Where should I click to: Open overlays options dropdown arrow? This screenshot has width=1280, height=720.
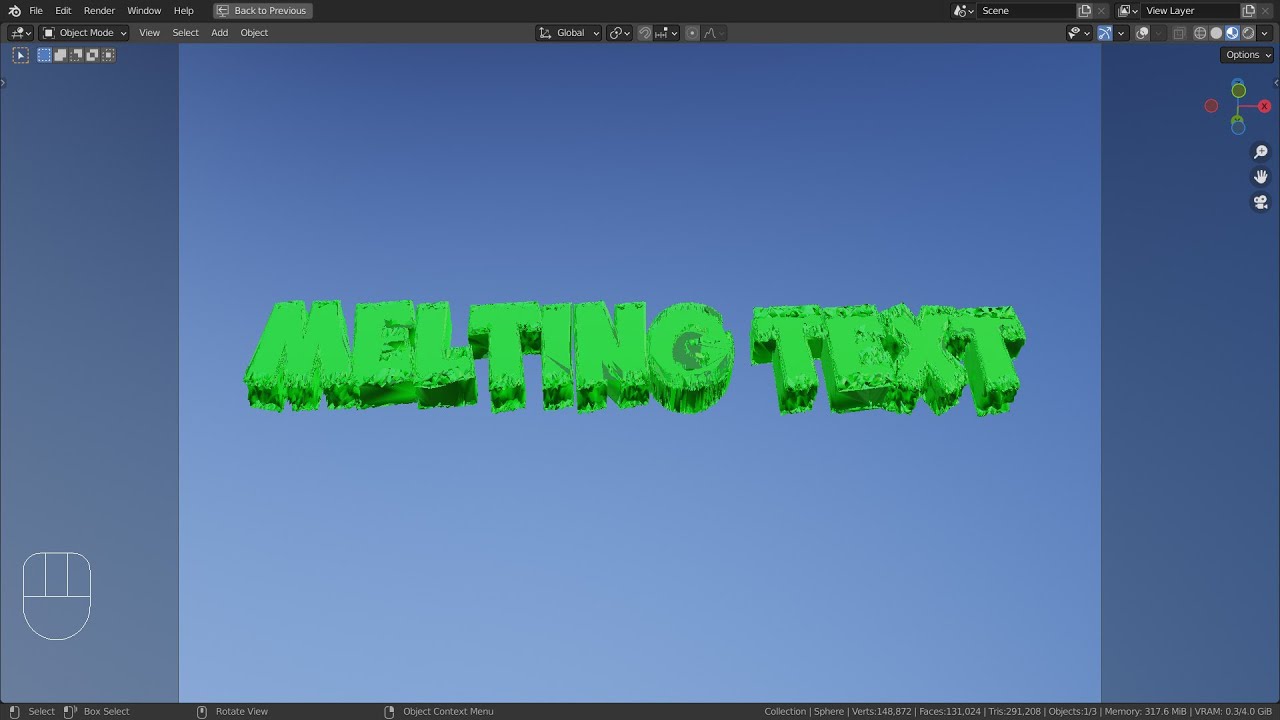[x=1159, y=32]
